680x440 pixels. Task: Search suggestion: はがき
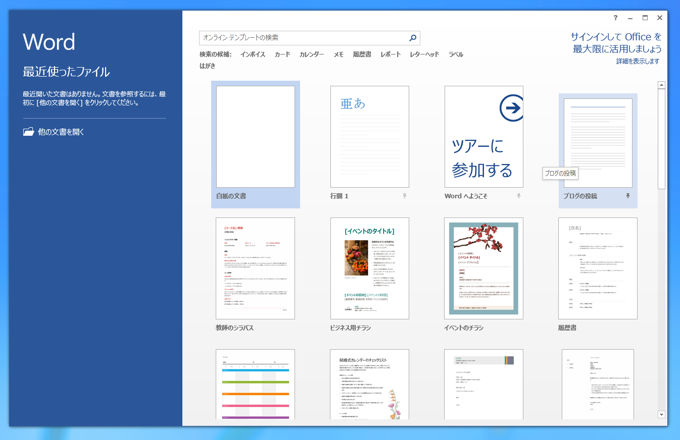pyautogui.click(x=207, y=66)
